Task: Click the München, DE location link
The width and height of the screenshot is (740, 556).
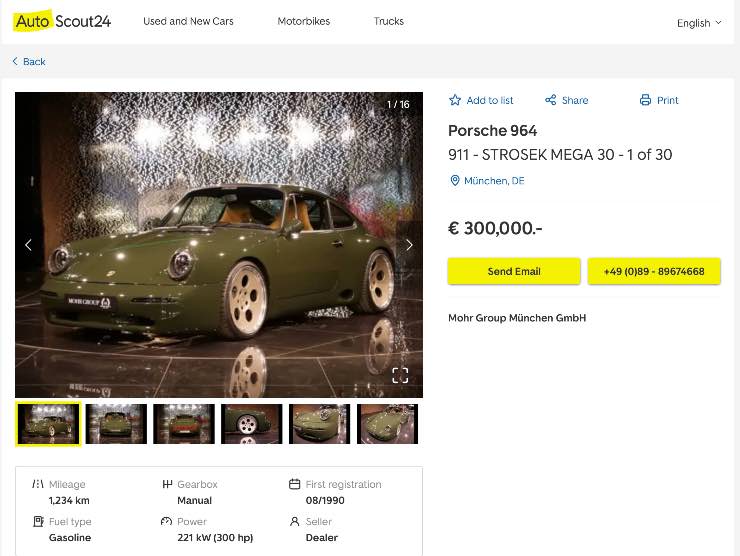Action: pyautogui.click(x=494, y=181)
